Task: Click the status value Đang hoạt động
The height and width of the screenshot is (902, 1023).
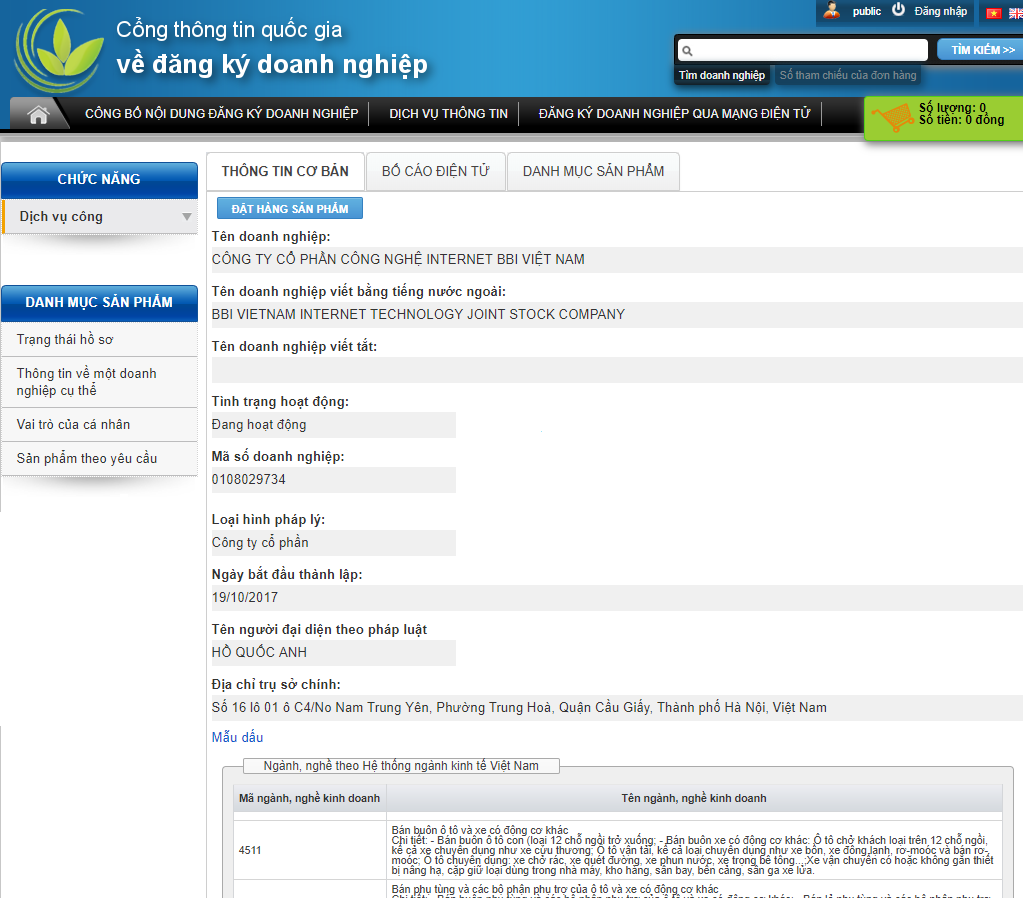Action: 259,425
